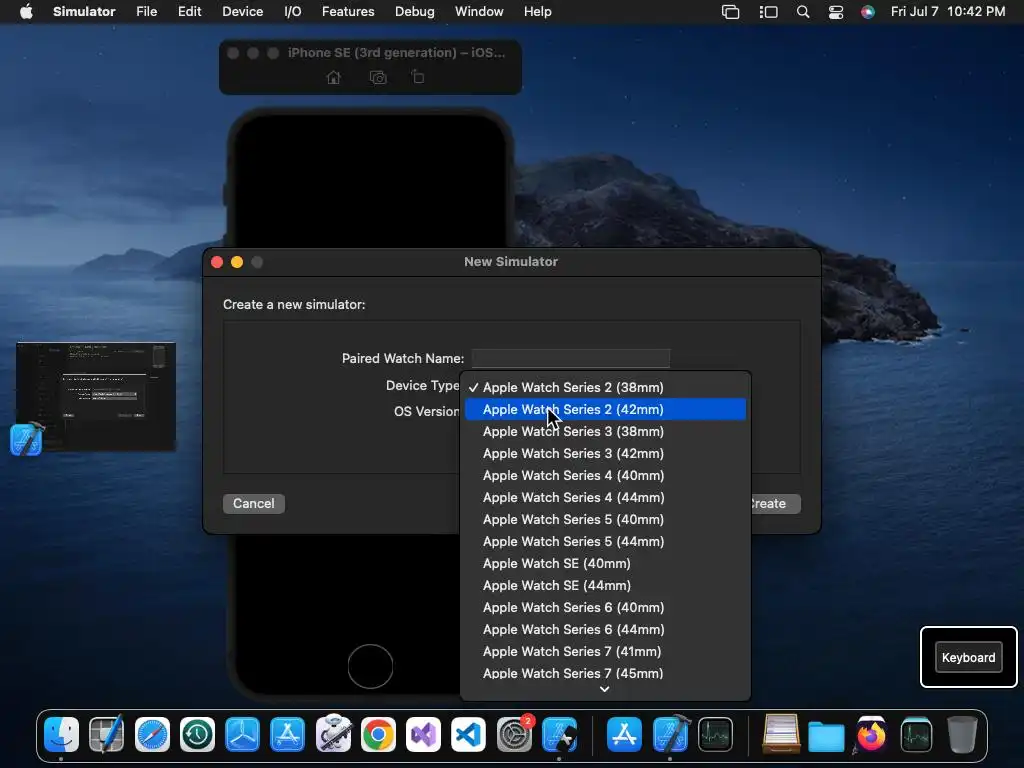1024x768 pixels.
Task: Click the Xcode hammer icon in the dock
Action: click(671, 734)
